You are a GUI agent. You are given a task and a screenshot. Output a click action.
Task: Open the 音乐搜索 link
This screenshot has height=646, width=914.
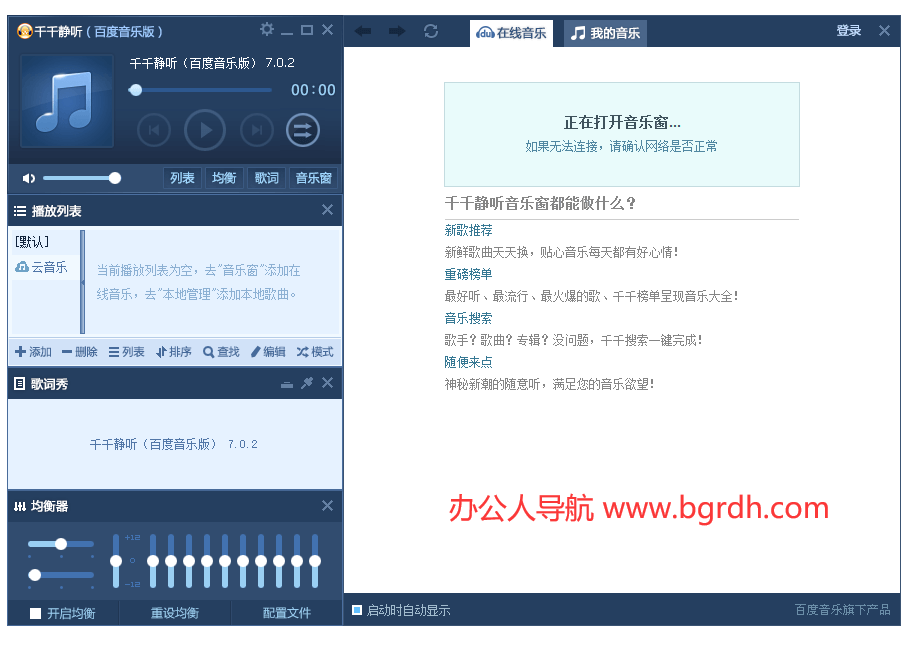click(x=467, y=317)
